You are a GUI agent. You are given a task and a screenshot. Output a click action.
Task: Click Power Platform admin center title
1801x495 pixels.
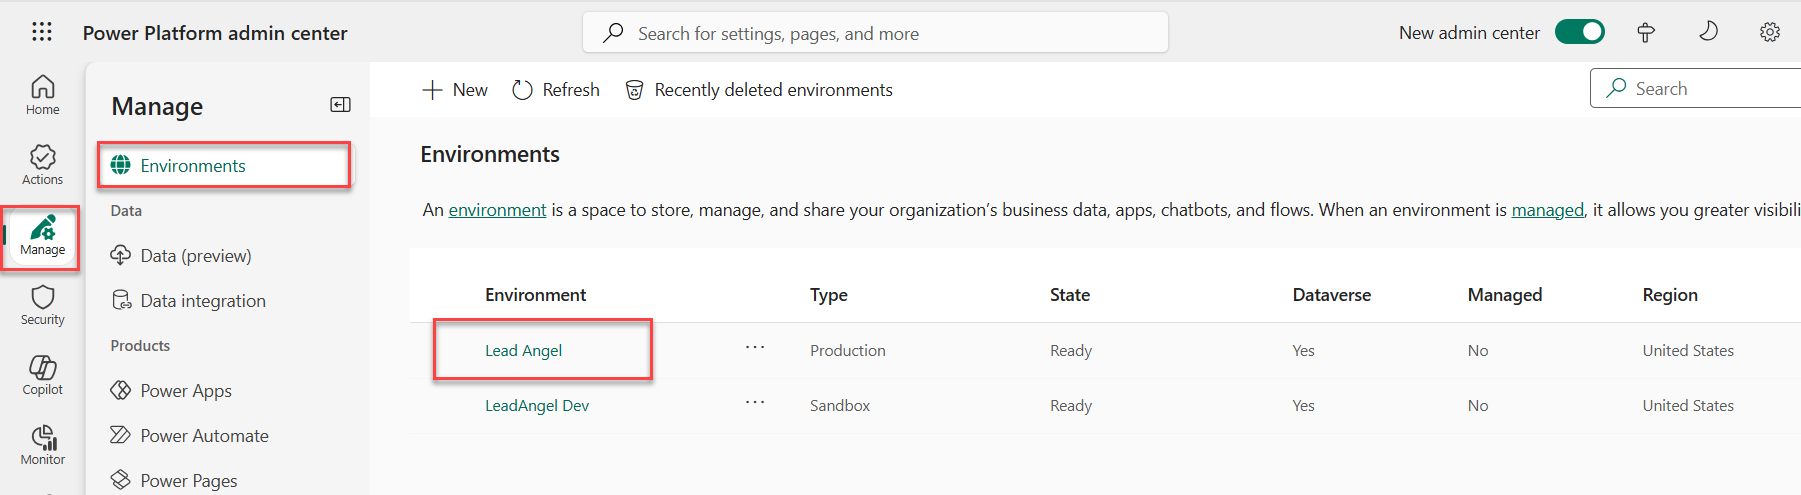pos(215,33)
